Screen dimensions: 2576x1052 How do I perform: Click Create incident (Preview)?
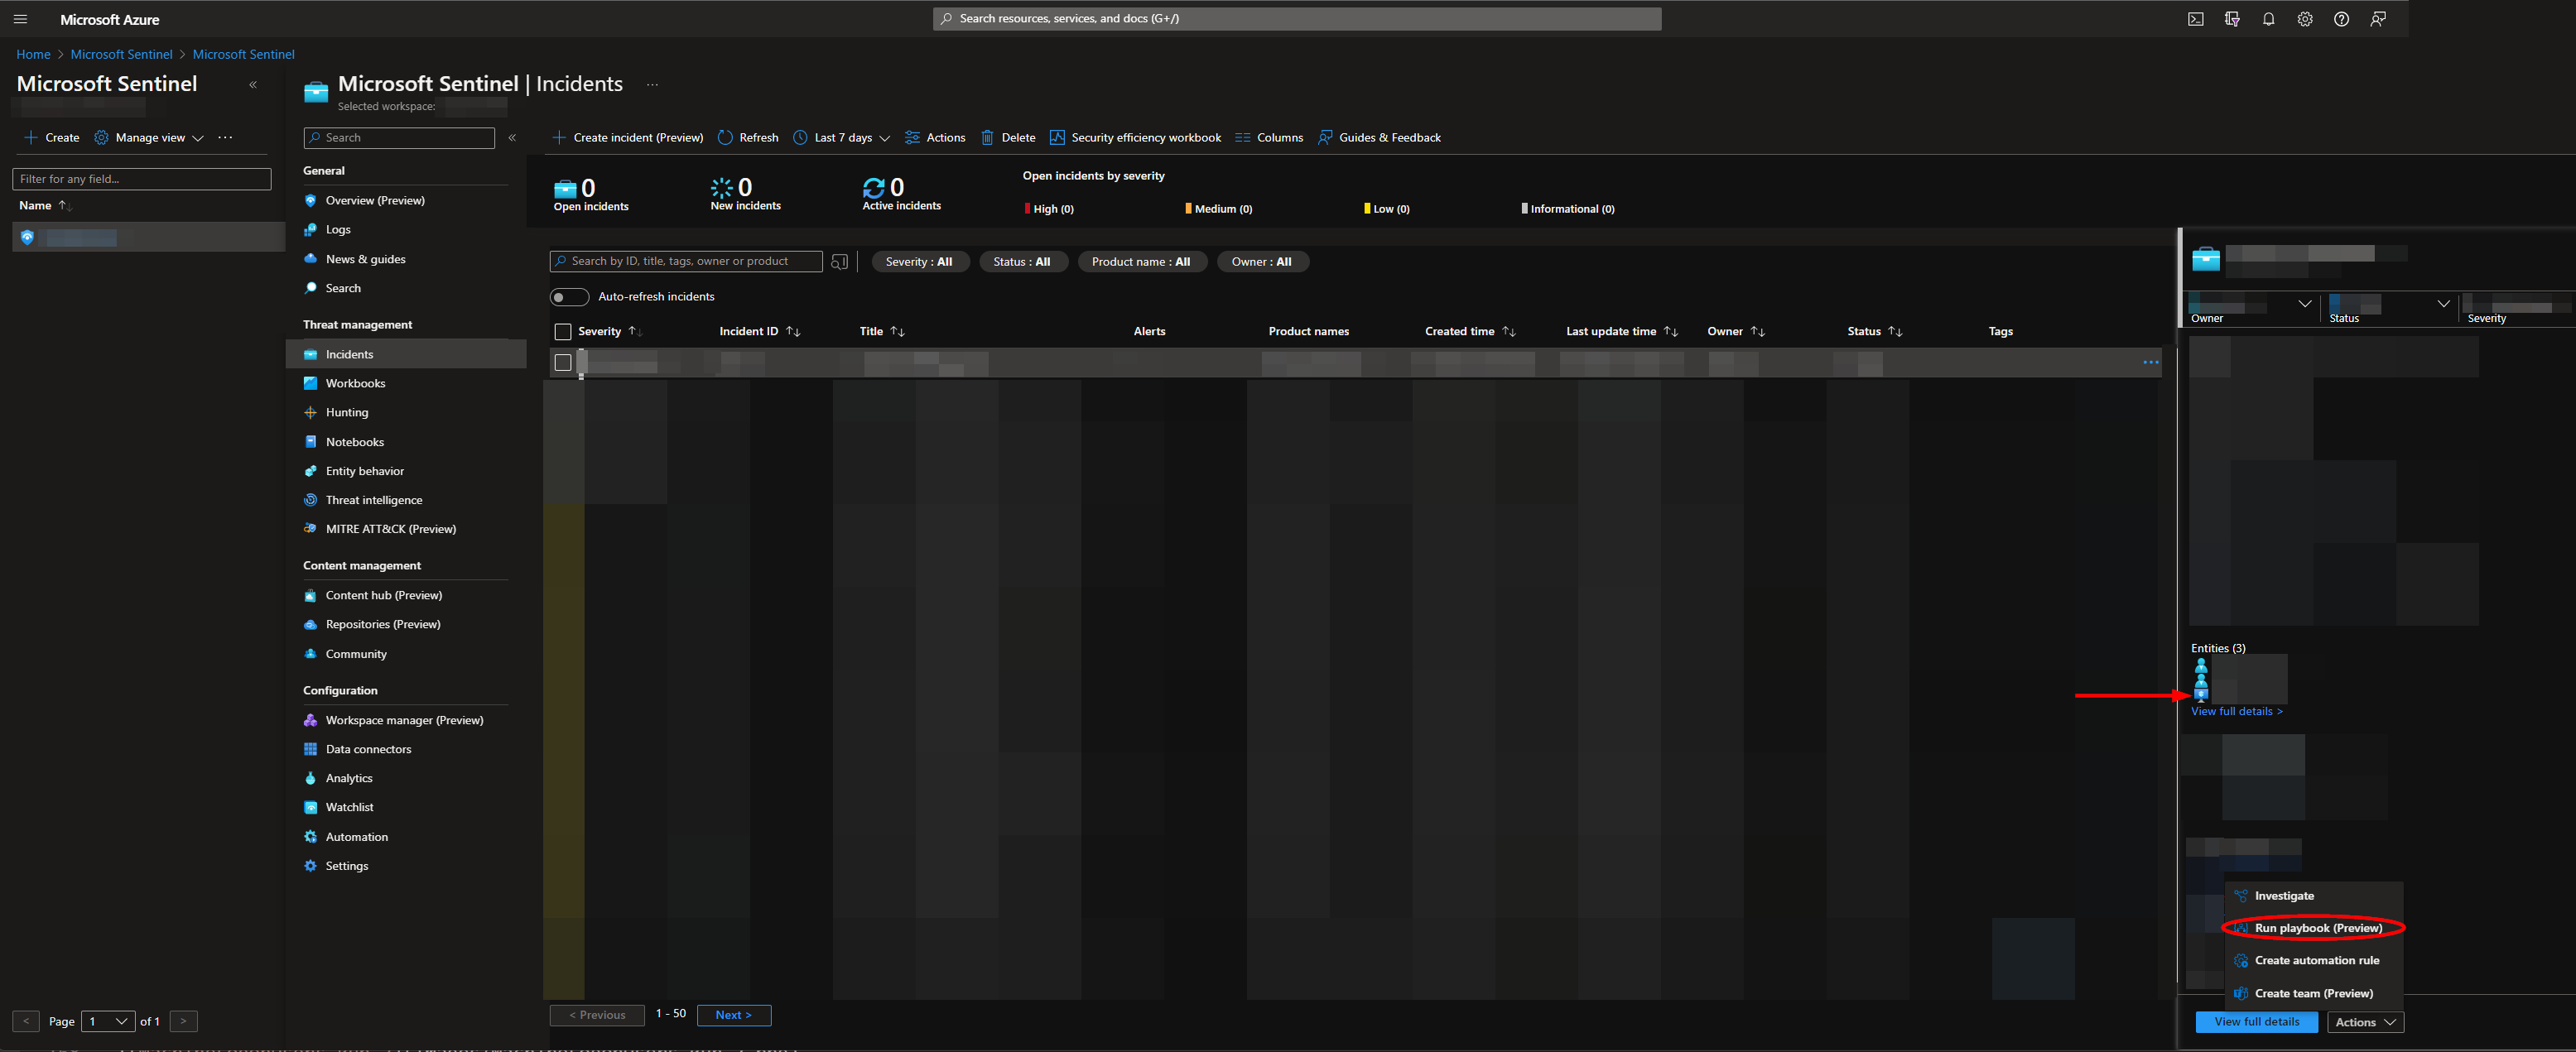click(x=628, y=138)
